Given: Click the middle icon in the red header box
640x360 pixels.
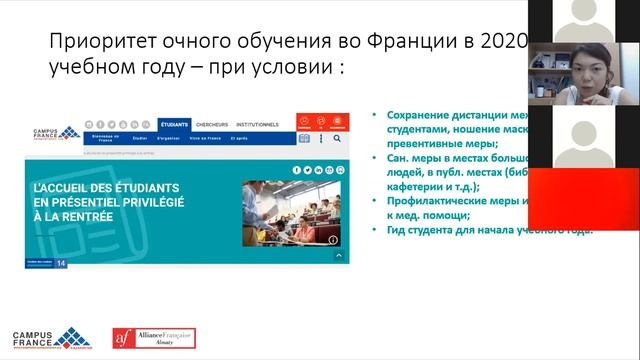Looking at the screenshot, I should (x=321, y=122).
